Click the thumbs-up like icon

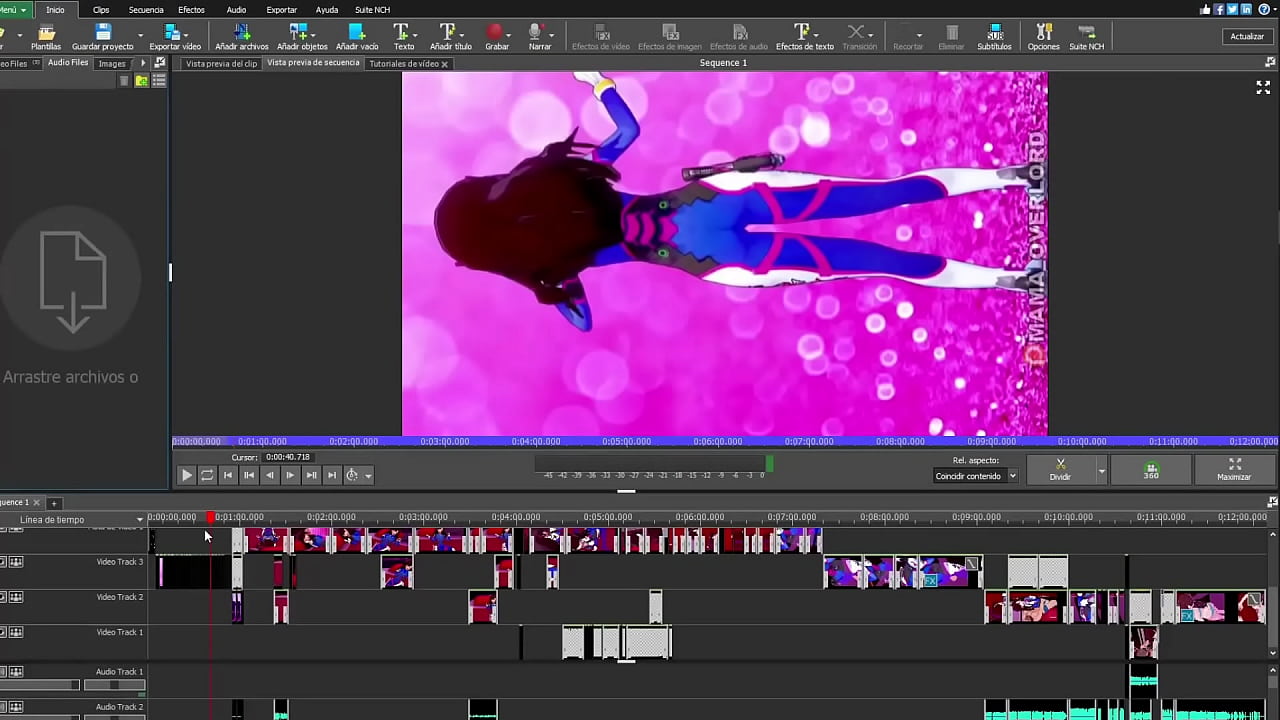click(1204, 9)
